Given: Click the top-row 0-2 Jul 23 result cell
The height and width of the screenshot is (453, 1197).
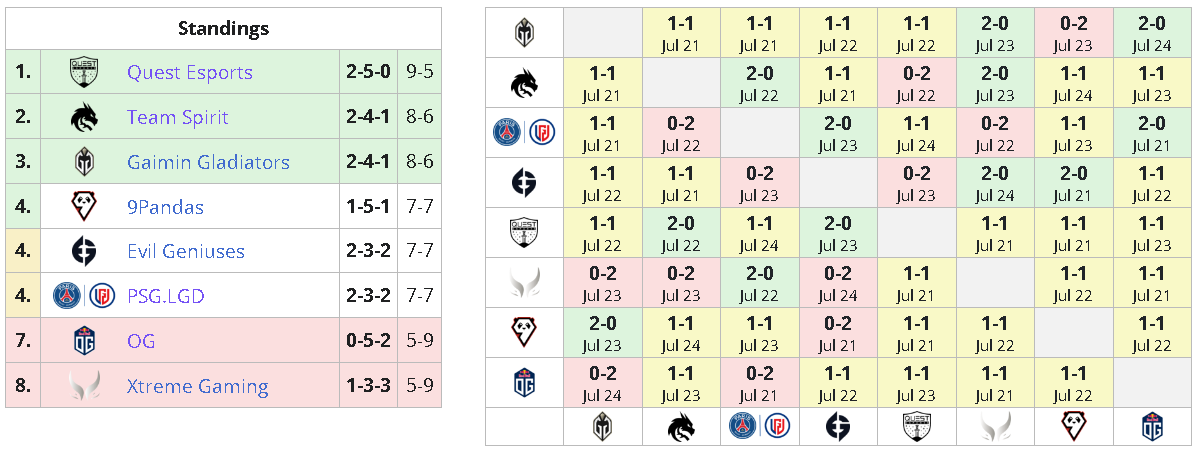Looking at the screenshot, I should [1073, 33].
